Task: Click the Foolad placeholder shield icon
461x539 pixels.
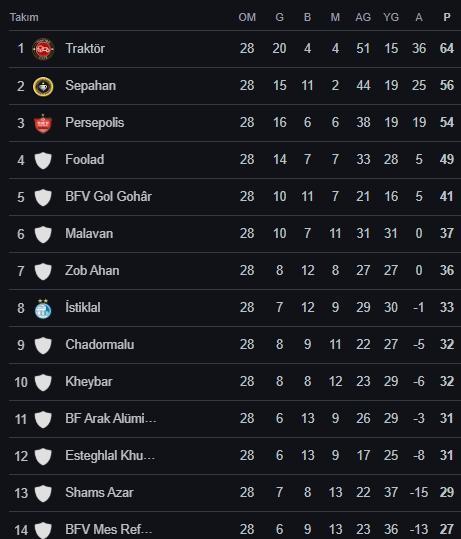Action: pyautogui.click(x=43, y=160)
